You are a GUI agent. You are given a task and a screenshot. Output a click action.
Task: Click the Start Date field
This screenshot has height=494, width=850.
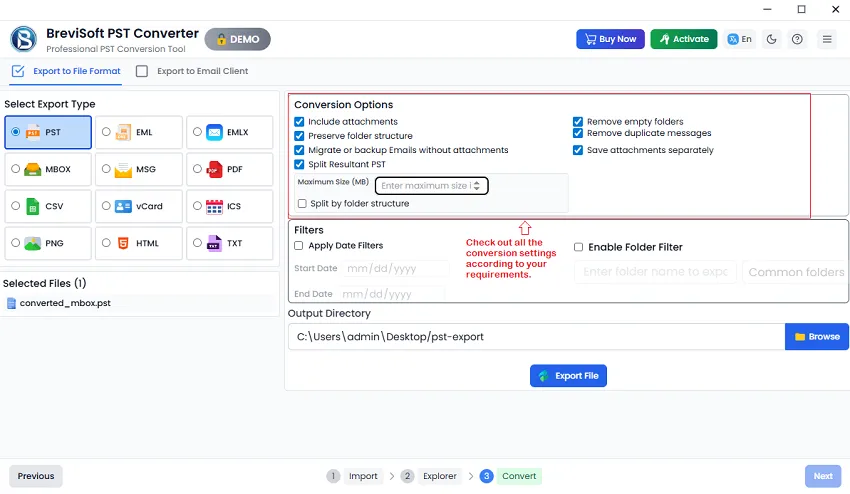(x=395, y=268)
